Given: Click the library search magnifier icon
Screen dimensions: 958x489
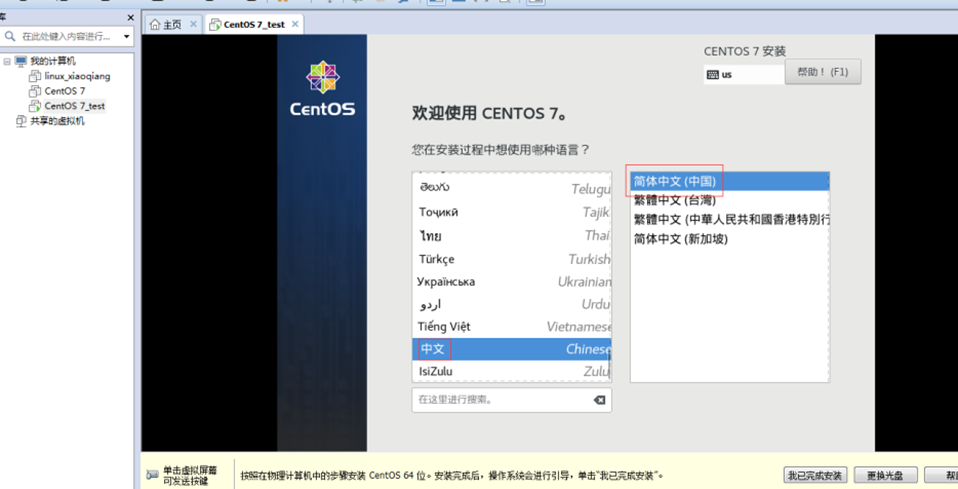Looking at the screenshot, I should [9, 37].
